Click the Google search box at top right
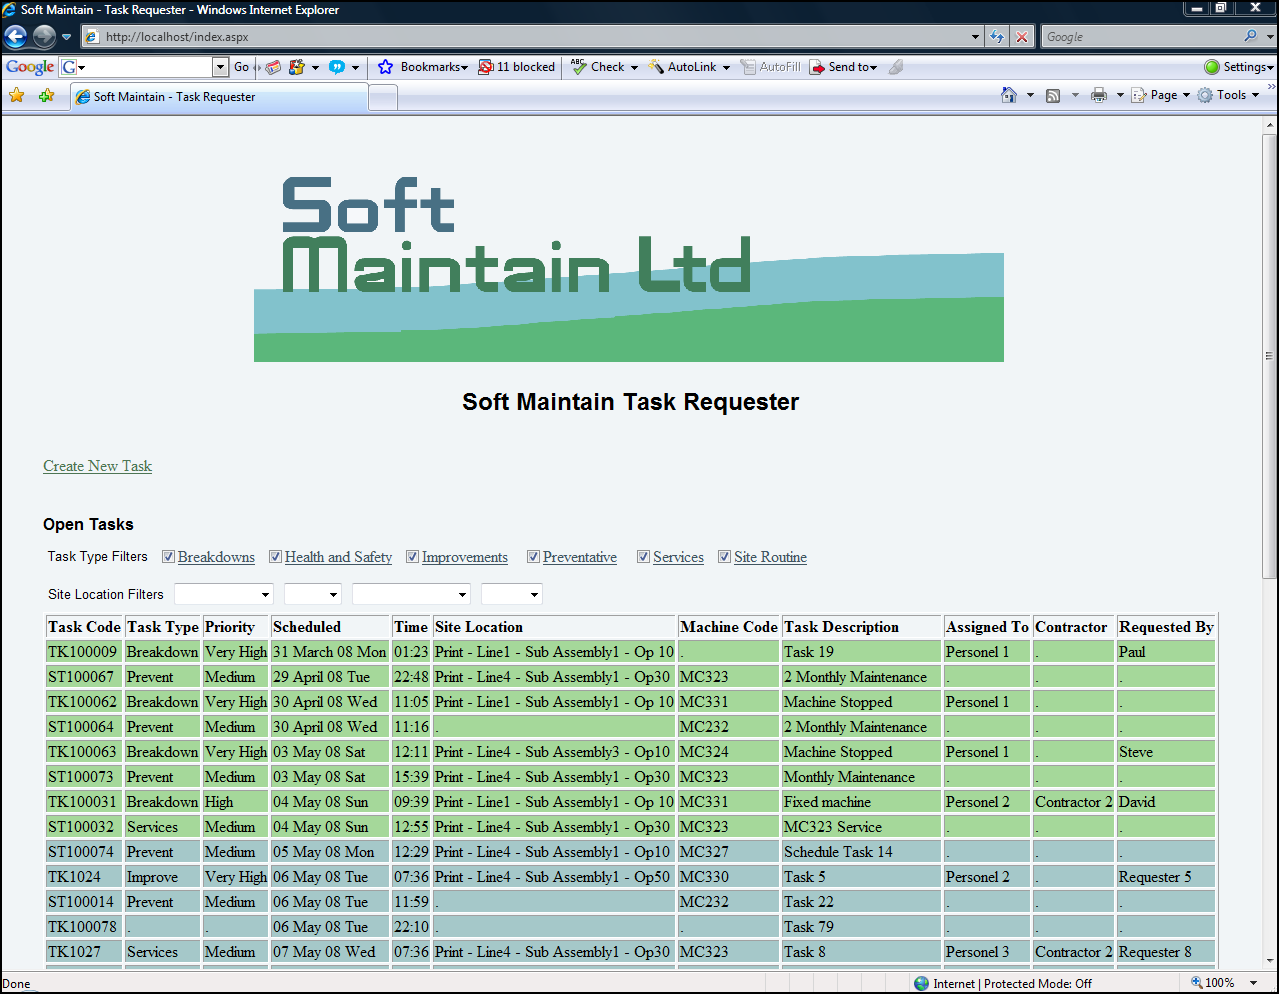Screen dimensions: 1279x994 pyautogui.click(x=1140, y=37)
